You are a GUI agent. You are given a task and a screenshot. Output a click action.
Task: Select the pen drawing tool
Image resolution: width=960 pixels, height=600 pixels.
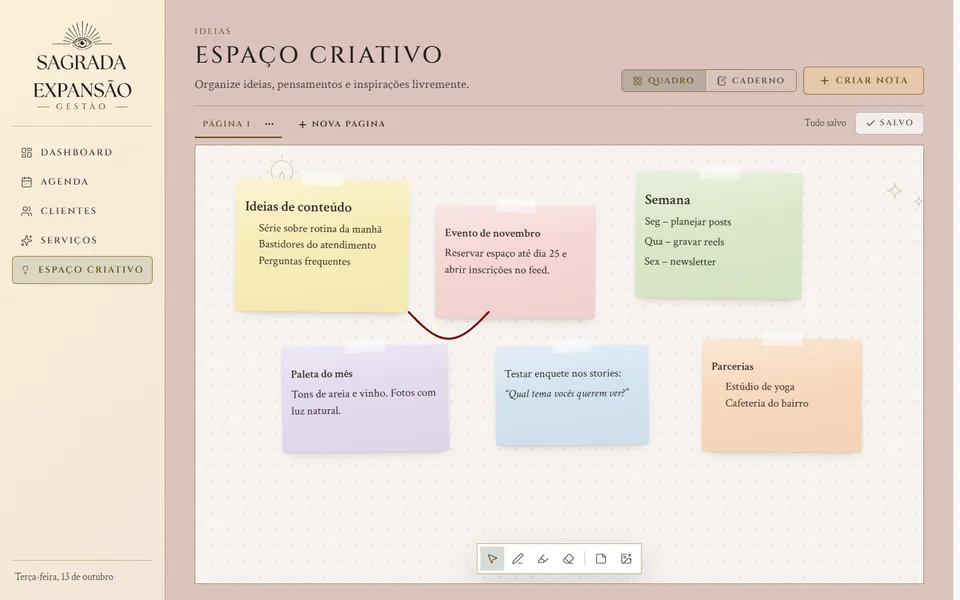[517, 559]
